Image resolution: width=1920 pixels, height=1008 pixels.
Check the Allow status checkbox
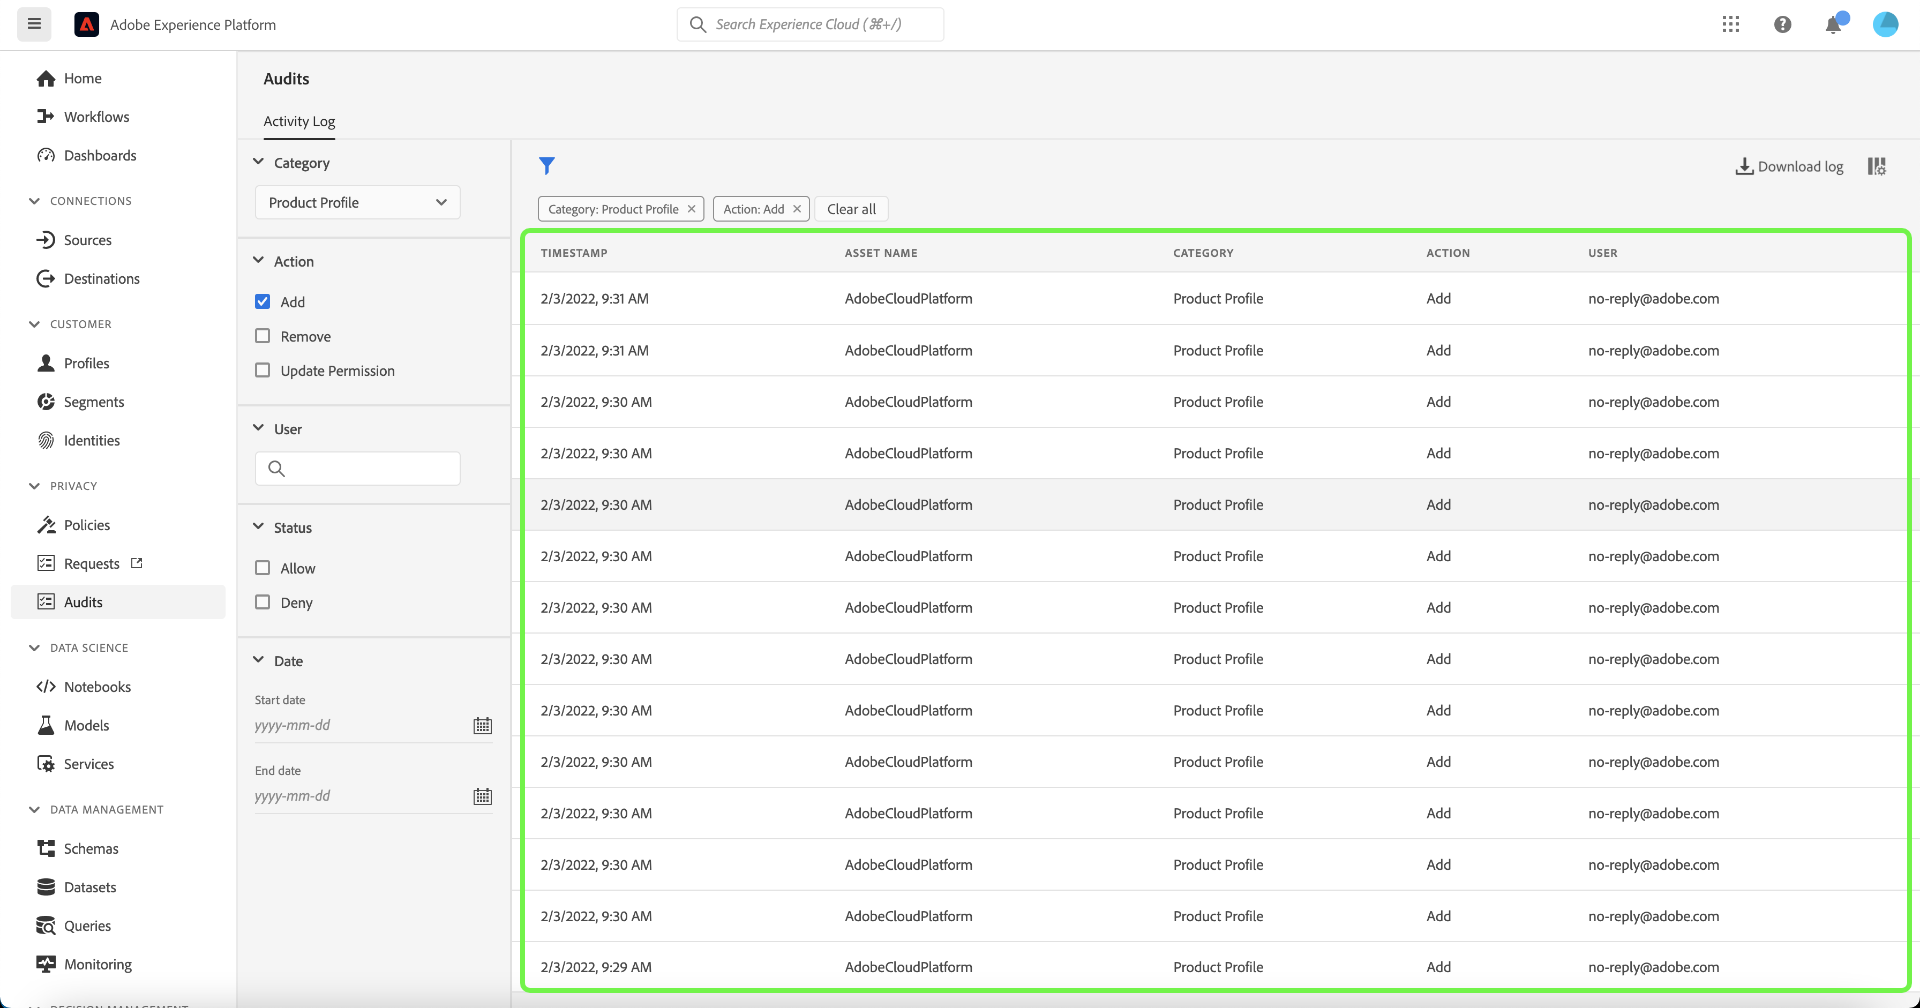click(x=263, y=568)
